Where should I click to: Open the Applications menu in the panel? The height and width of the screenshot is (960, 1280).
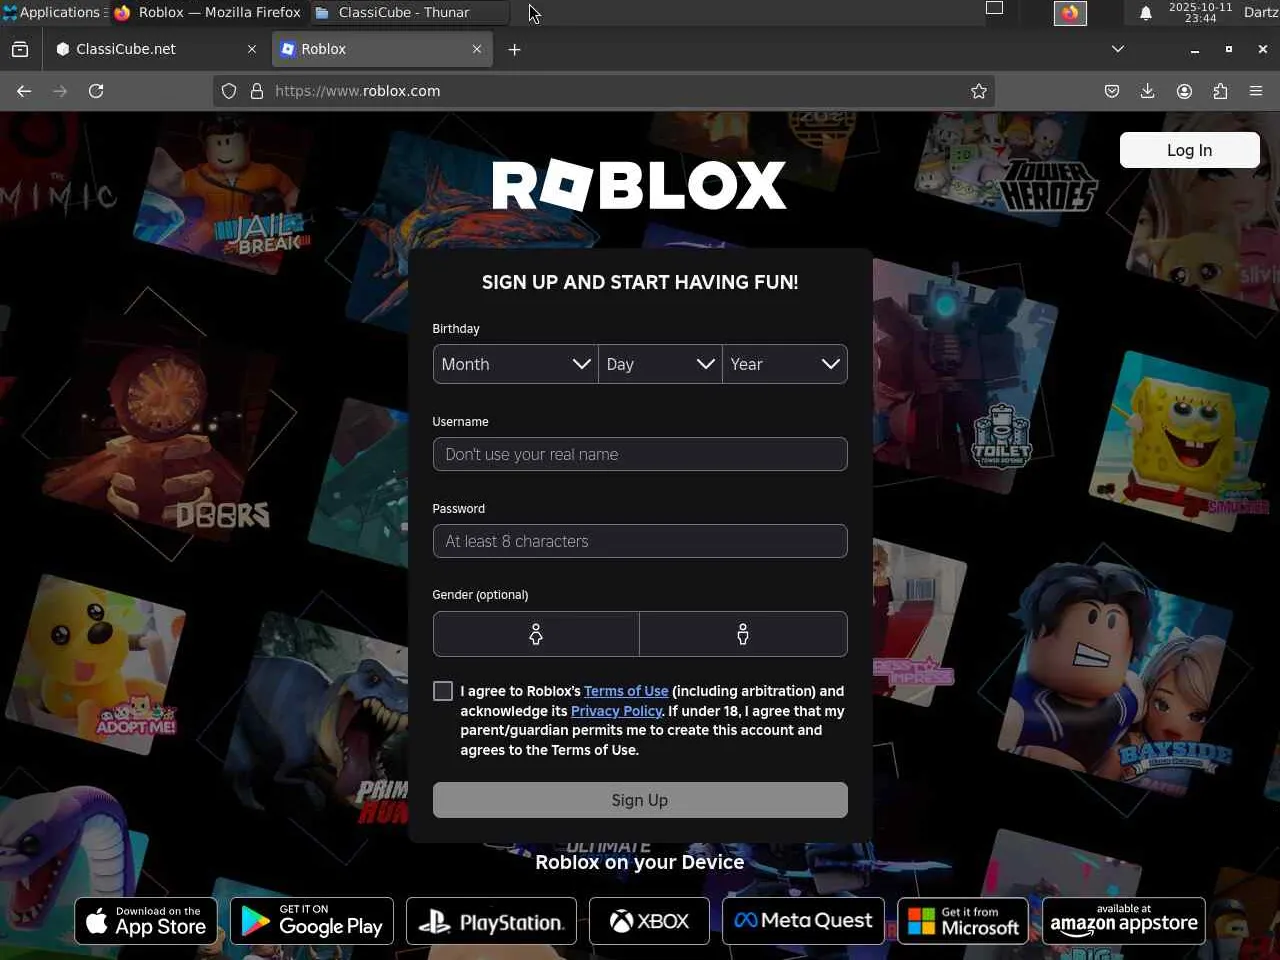tap(52, 13)
